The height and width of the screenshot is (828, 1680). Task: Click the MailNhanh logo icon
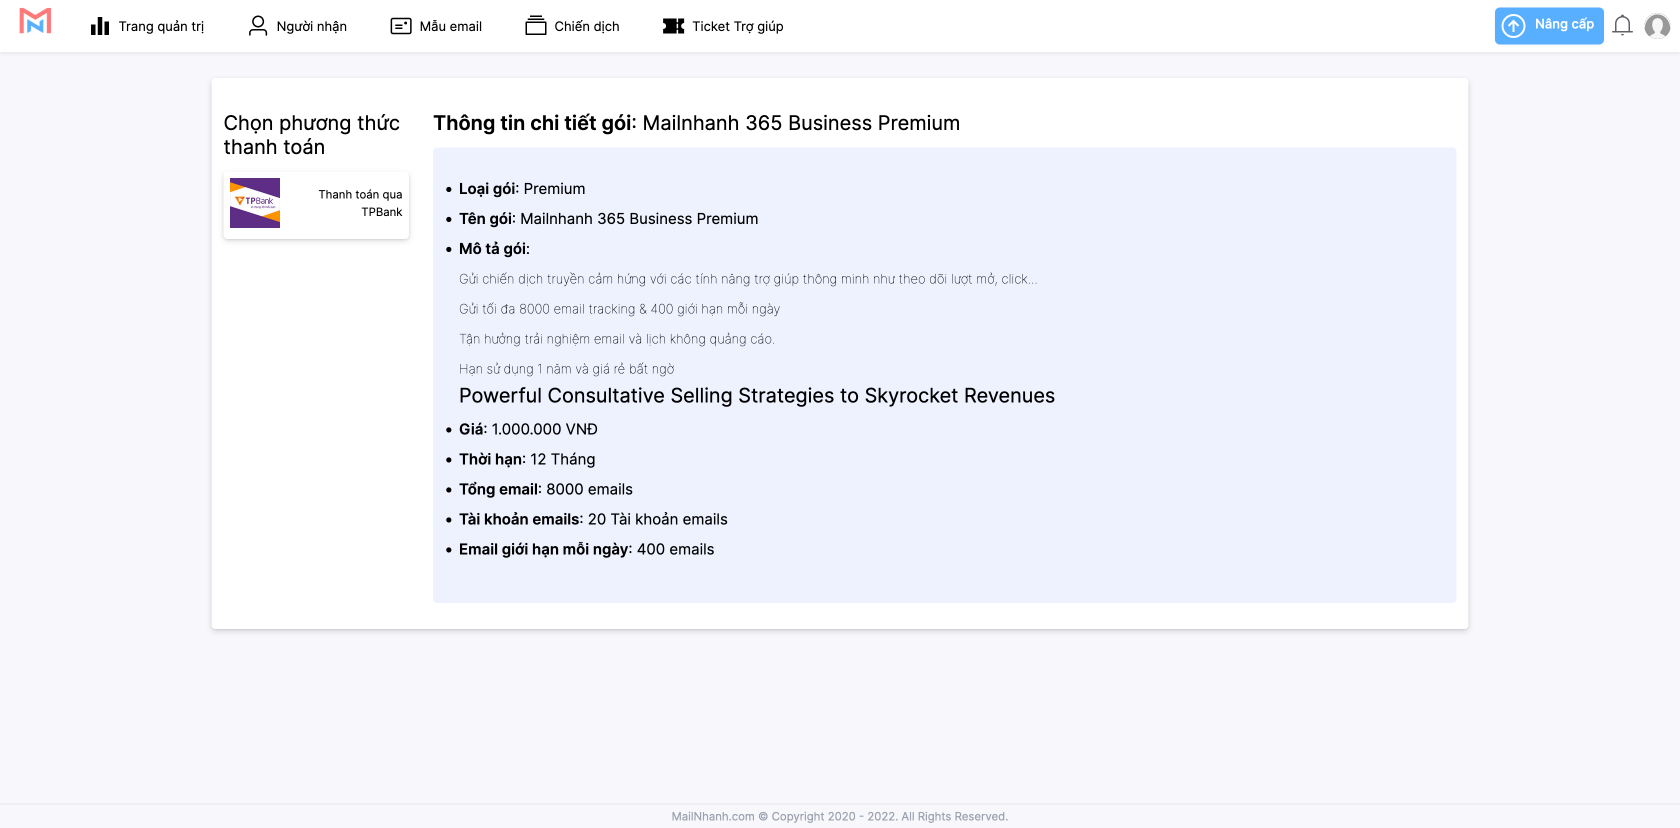(35, 21)
